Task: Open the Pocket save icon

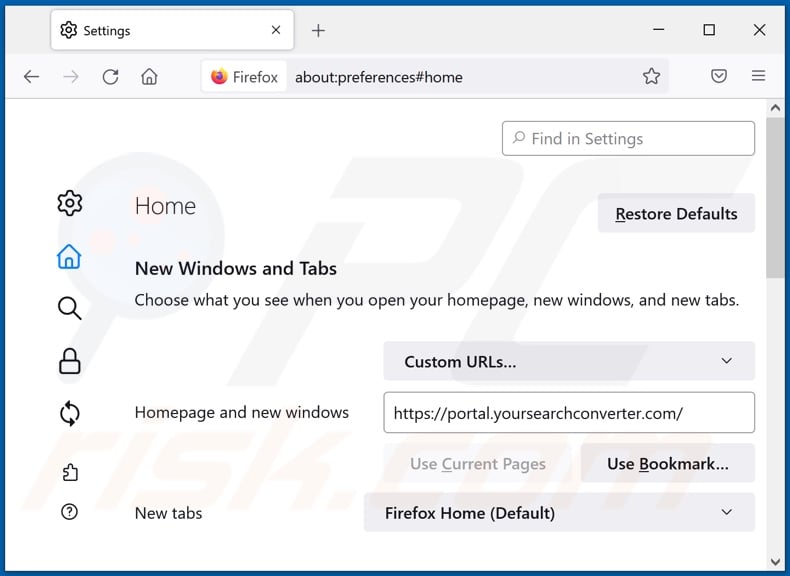Action: pos(718,76)
